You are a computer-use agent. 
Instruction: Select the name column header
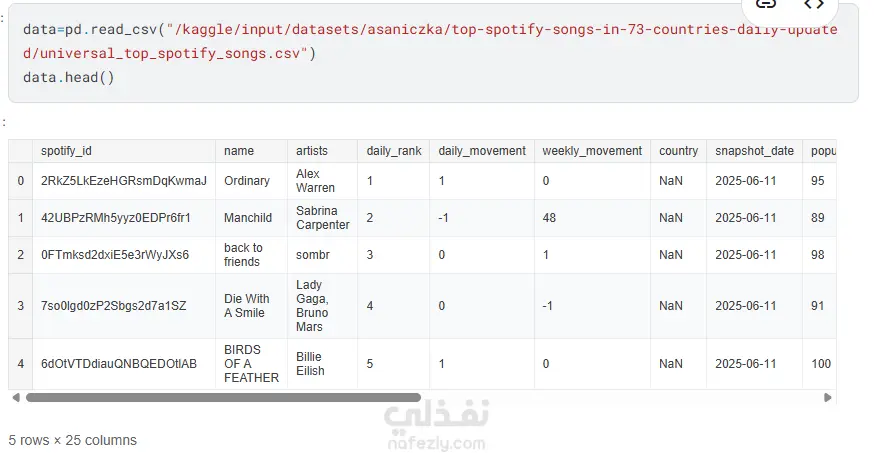click(x=239, y=151)
